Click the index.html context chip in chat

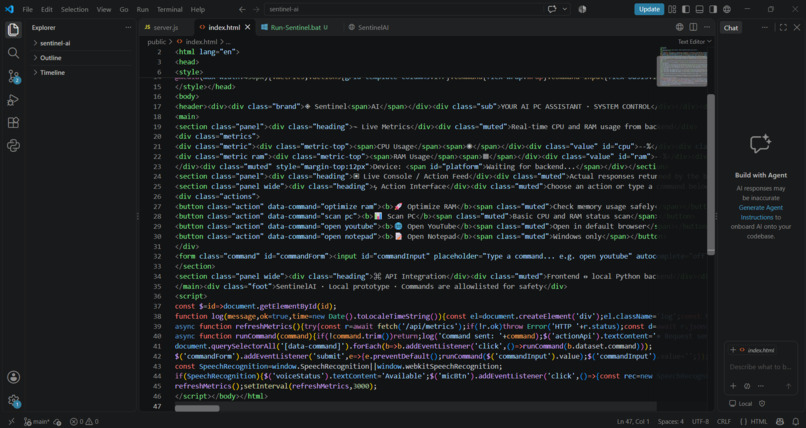757,350
